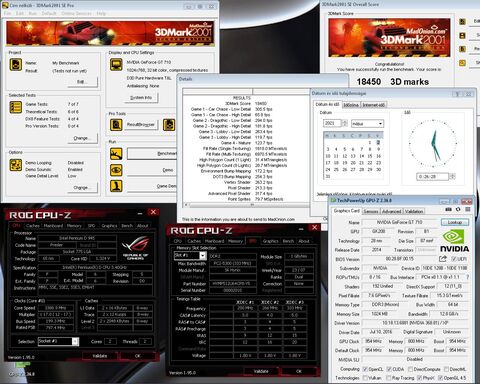Open the Slot #1 dropdown in CPU-Z SPD window
This screenshot has height=384, width=480.
[x=203, y=256]
